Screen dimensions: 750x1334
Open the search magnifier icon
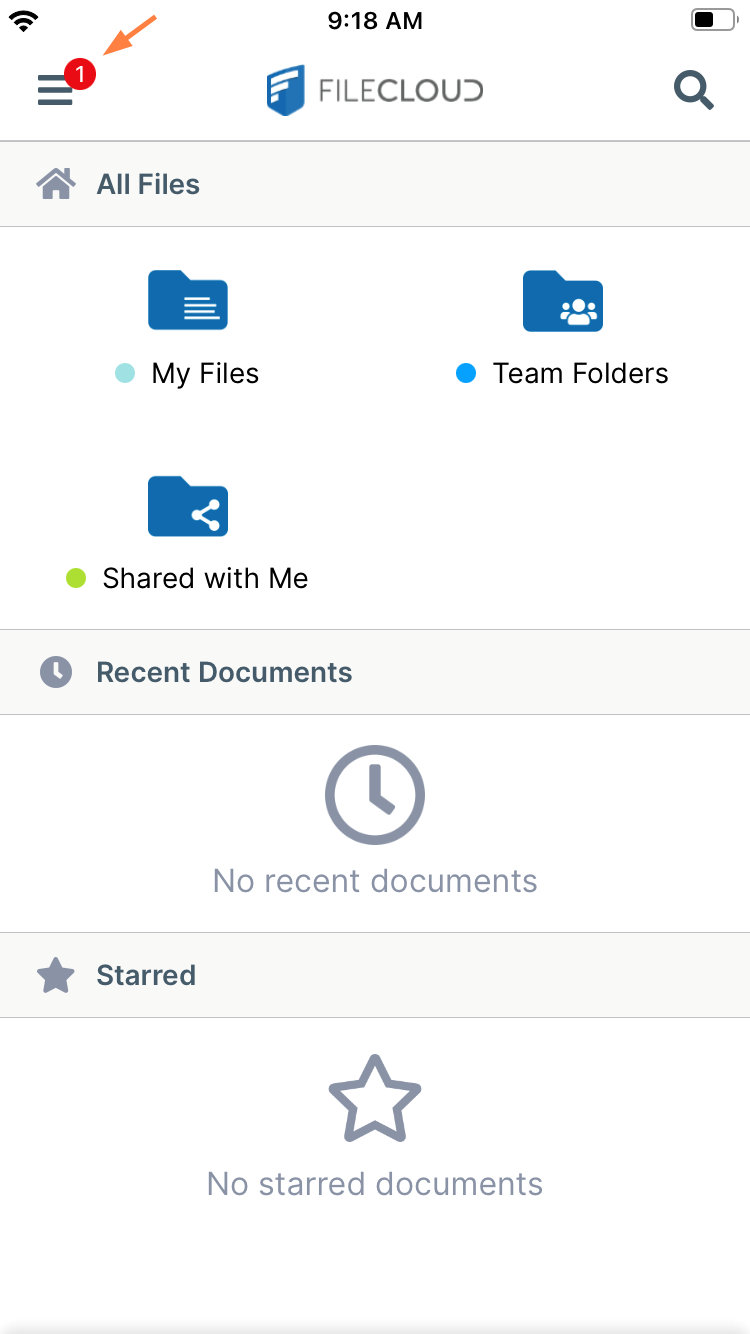693,91
